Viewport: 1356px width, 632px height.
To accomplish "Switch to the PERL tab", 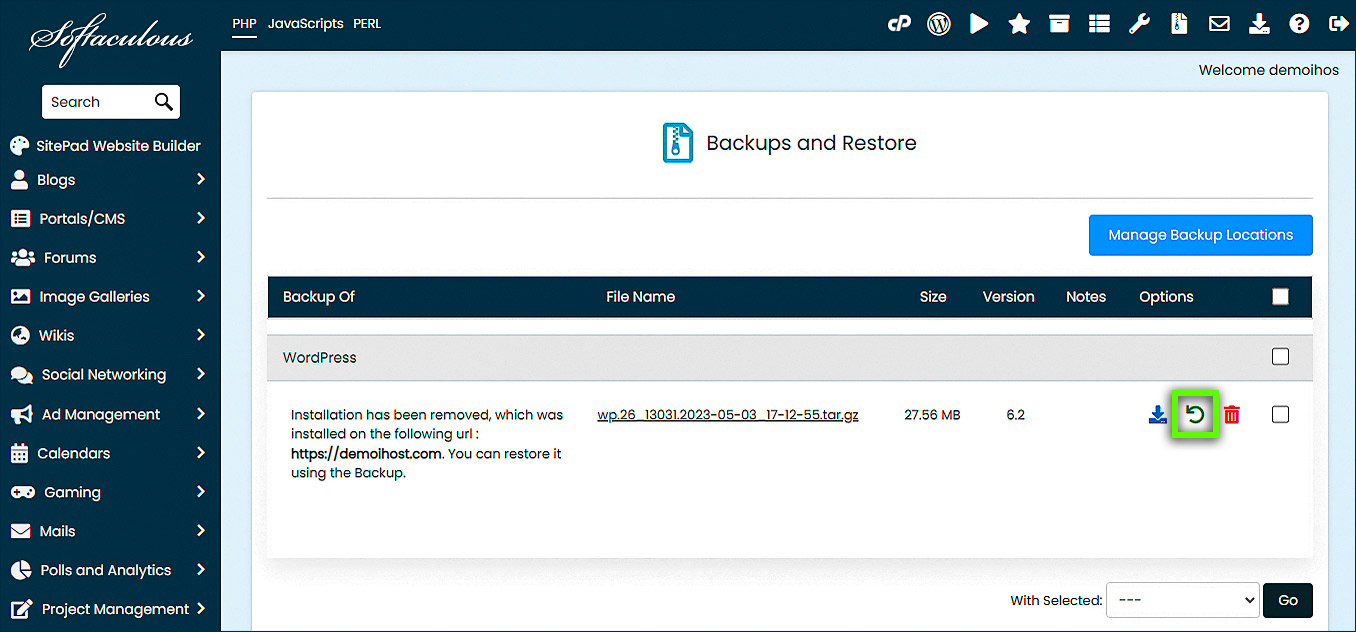I will tap(367, 23).
